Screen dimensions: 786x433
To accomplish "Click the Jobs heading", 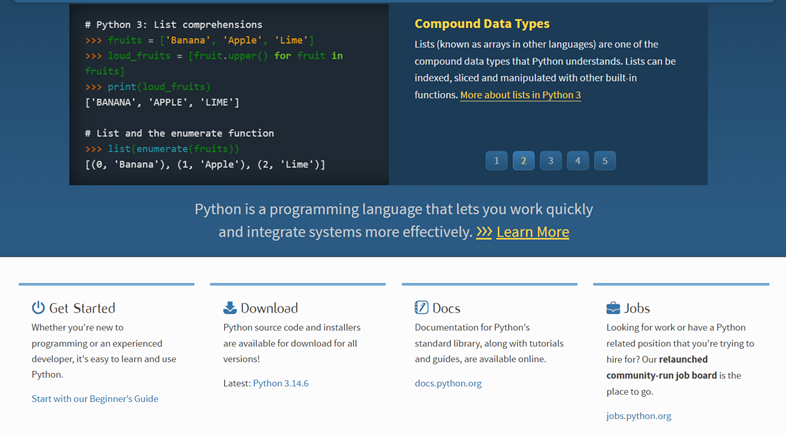I will [x=637, y=308].
